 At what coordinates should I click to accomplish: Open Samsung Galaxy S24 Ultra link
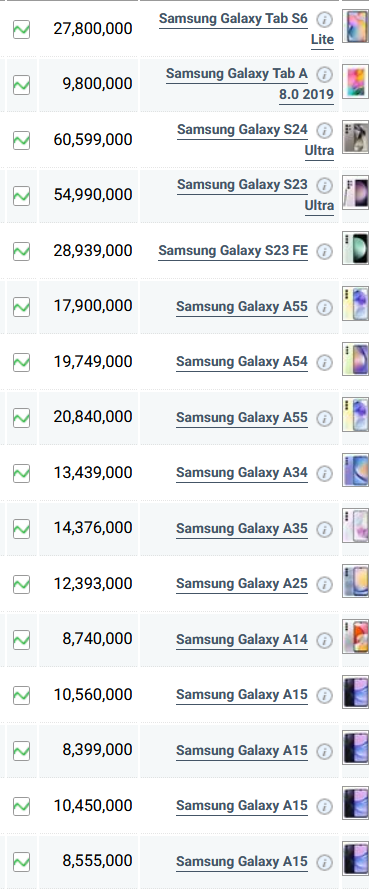click(255, 139)
